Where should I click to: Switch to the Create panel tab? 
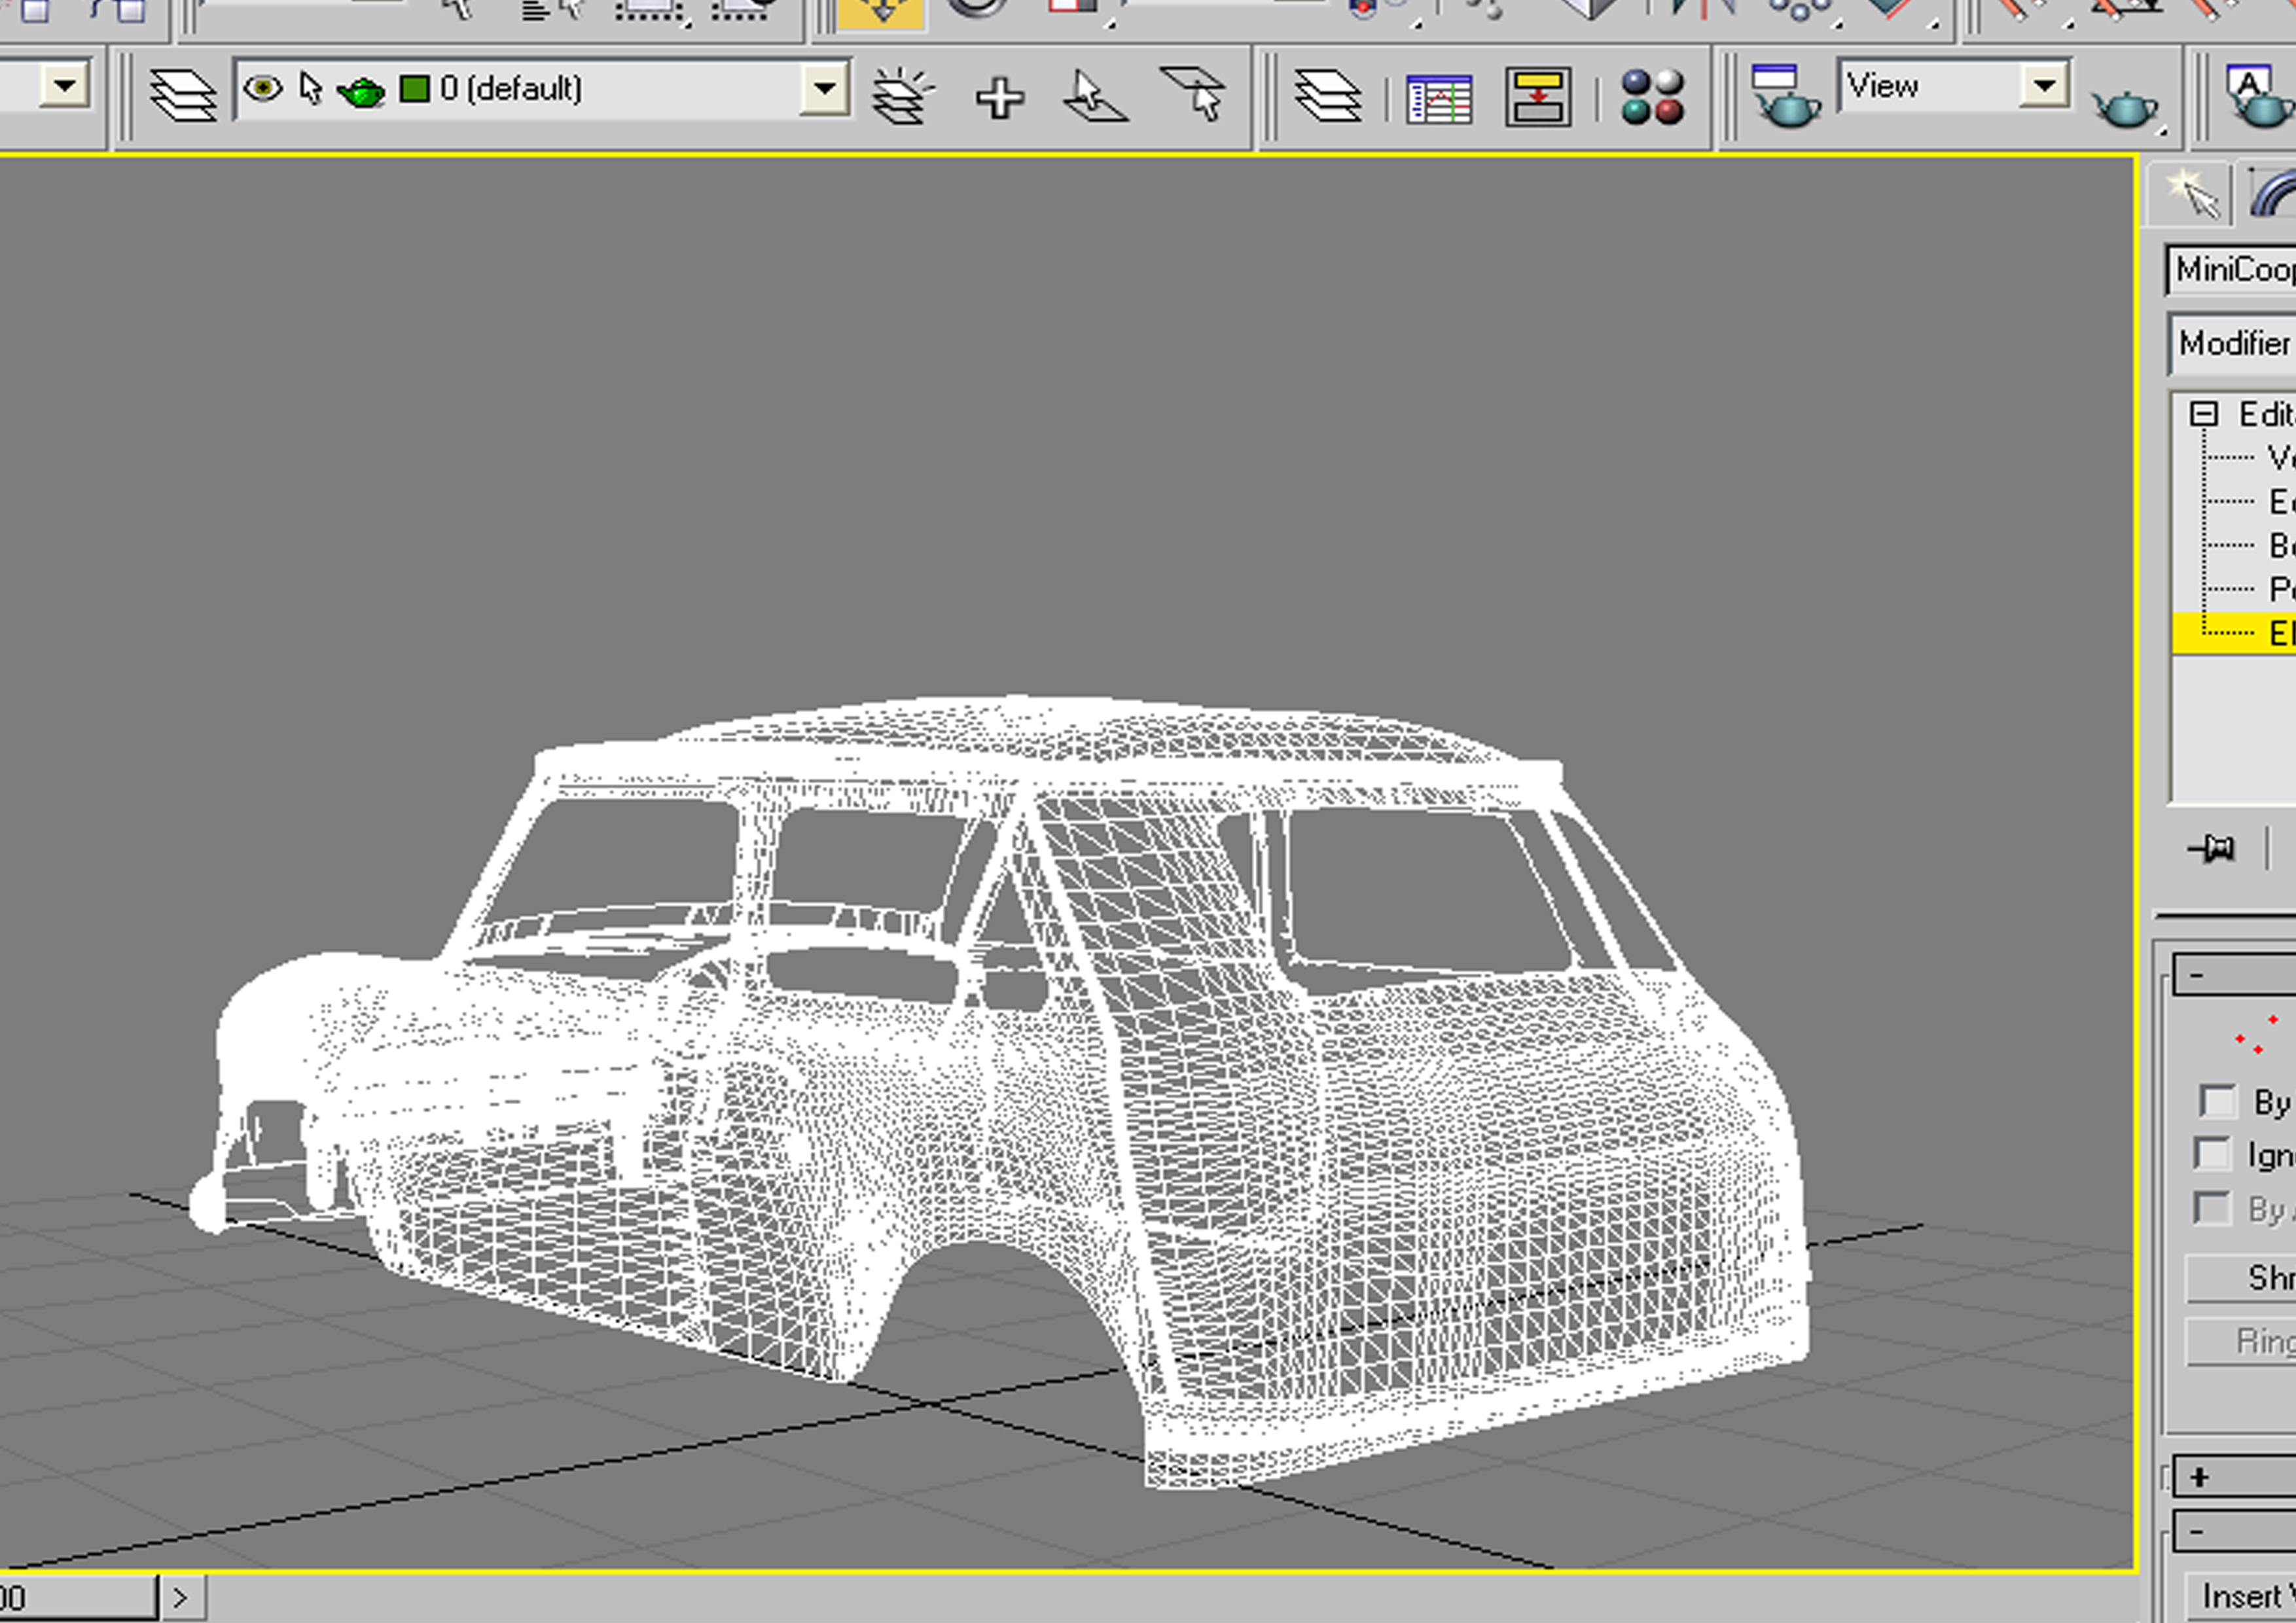pyautogui.click(x=2191, y=193)
